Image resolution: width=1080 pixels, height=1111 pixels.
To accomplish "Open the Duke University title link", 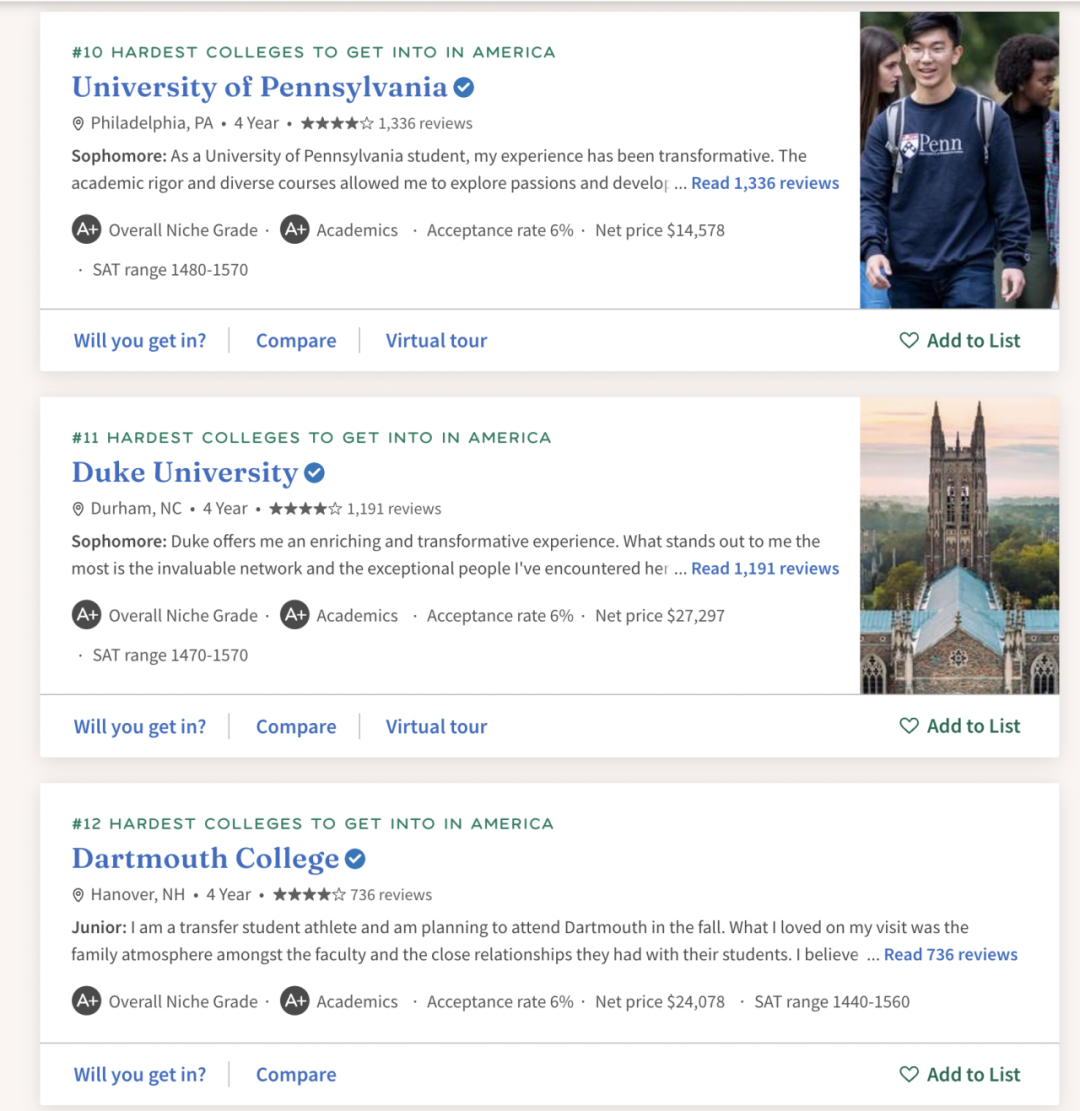I will coord(185,473).
